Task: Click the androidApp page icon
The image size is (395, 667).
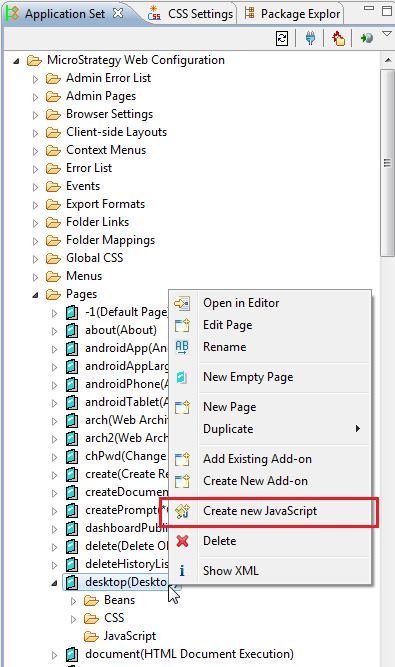Action: 72,348
